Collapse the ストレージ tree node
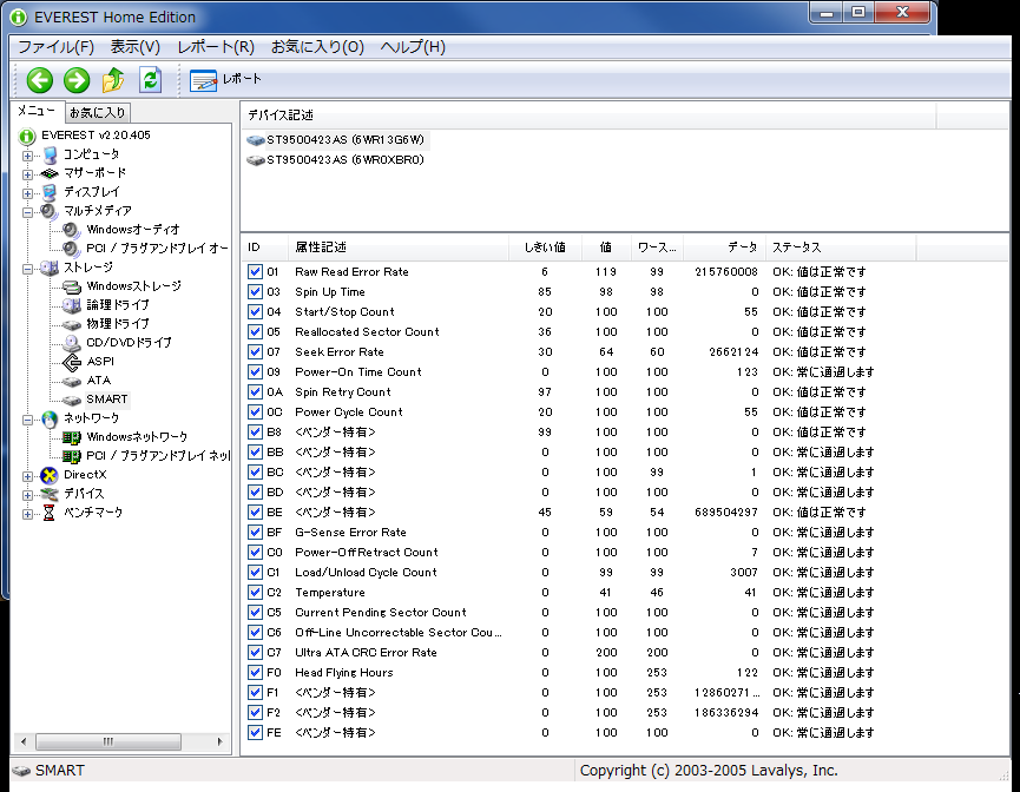This screenshot has width=1020, height=792. click(27, 268)
